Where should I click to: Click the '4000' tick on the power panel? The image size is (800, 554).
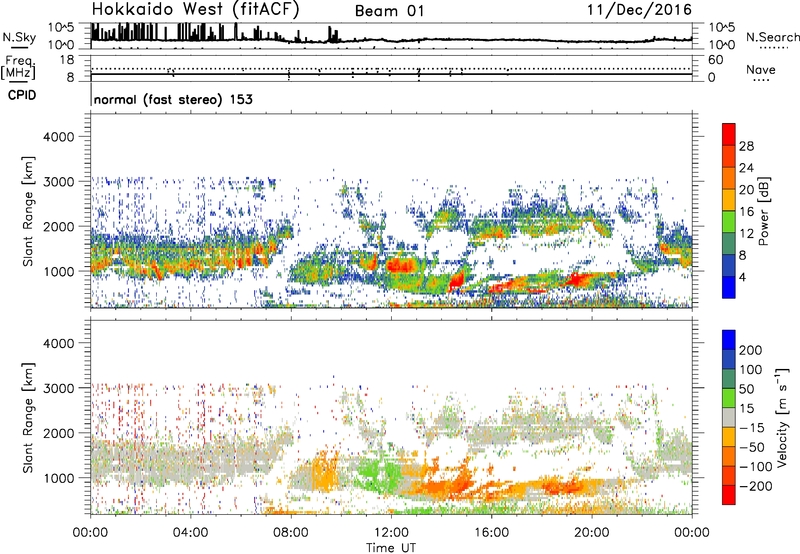point(58,137)
